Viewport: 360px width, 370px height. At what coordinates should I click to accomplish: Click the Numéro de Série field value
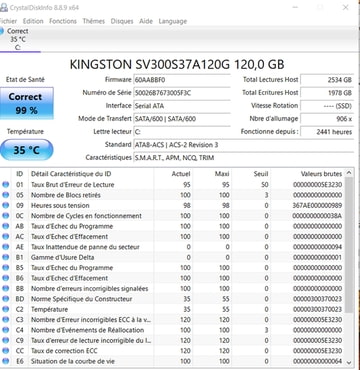coord(182,93)
